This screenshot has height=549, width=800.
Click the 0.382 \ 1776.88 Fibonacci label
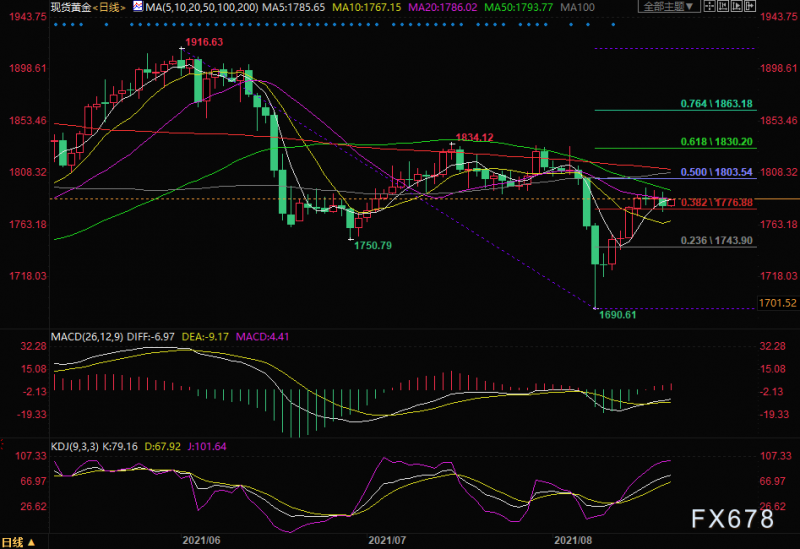pyautogui.click(x=716, y=203)
